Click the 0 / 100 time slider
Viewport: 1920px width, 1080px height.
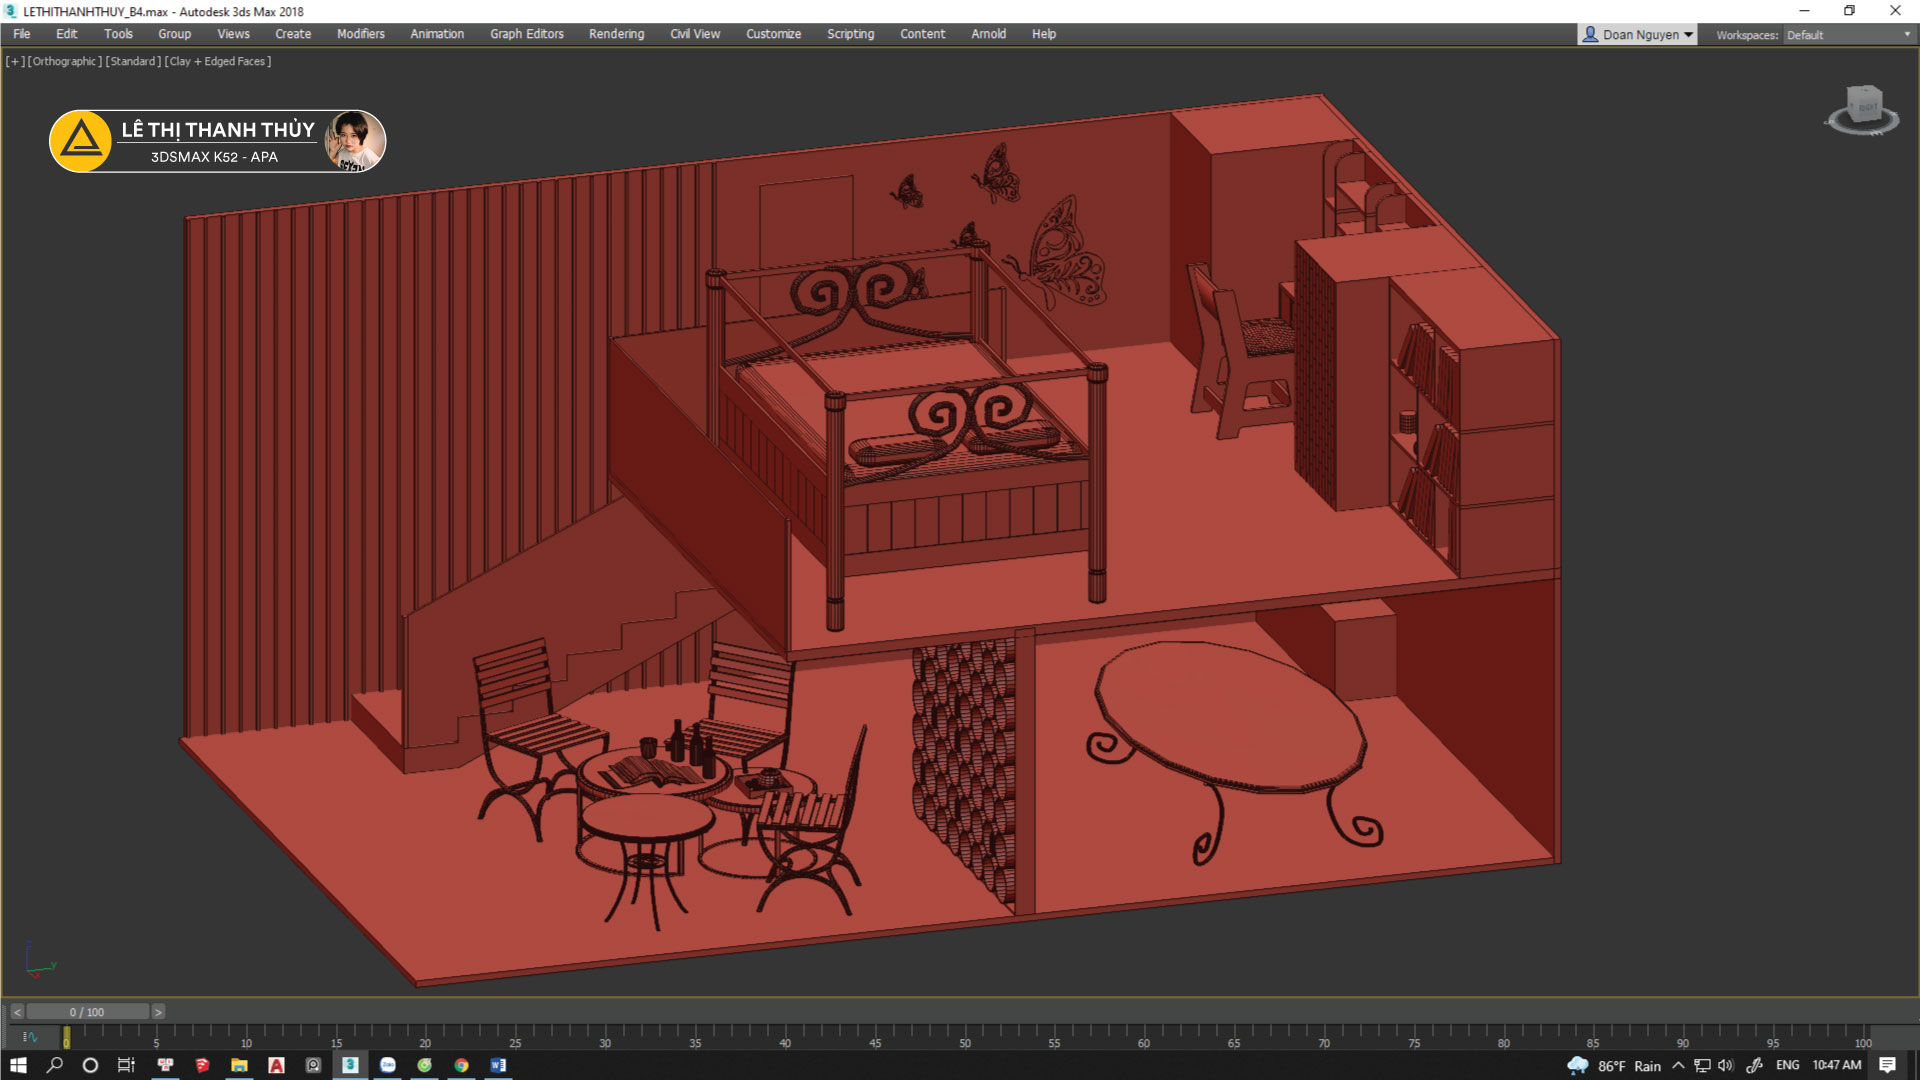[x=87, y=1012]
